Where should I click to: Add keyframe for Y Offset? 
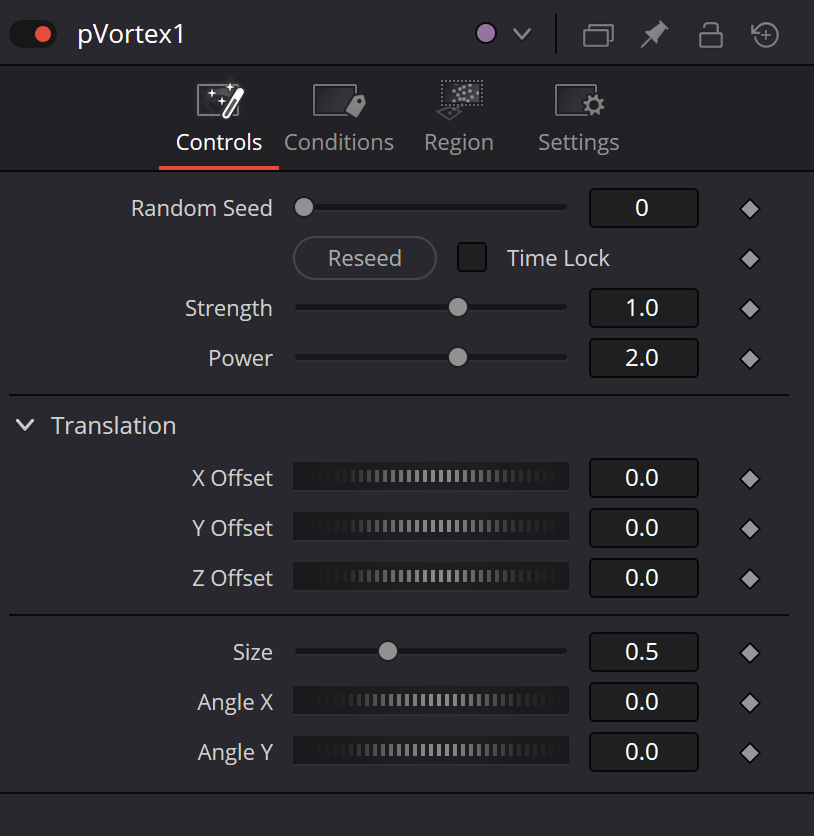749,529
